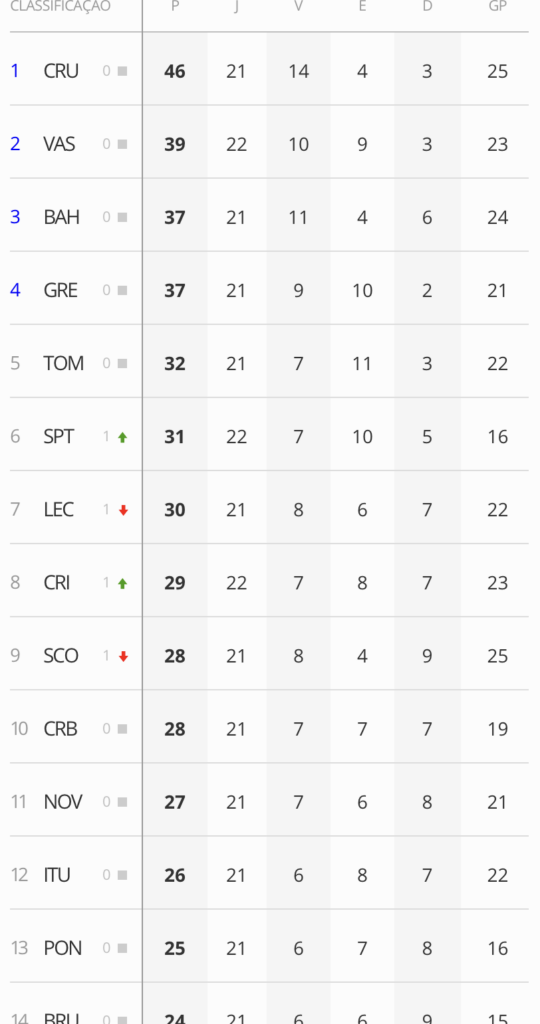Open the PON team entry
The width and height of the screenshot is (540, 1024).
point(63,948)
